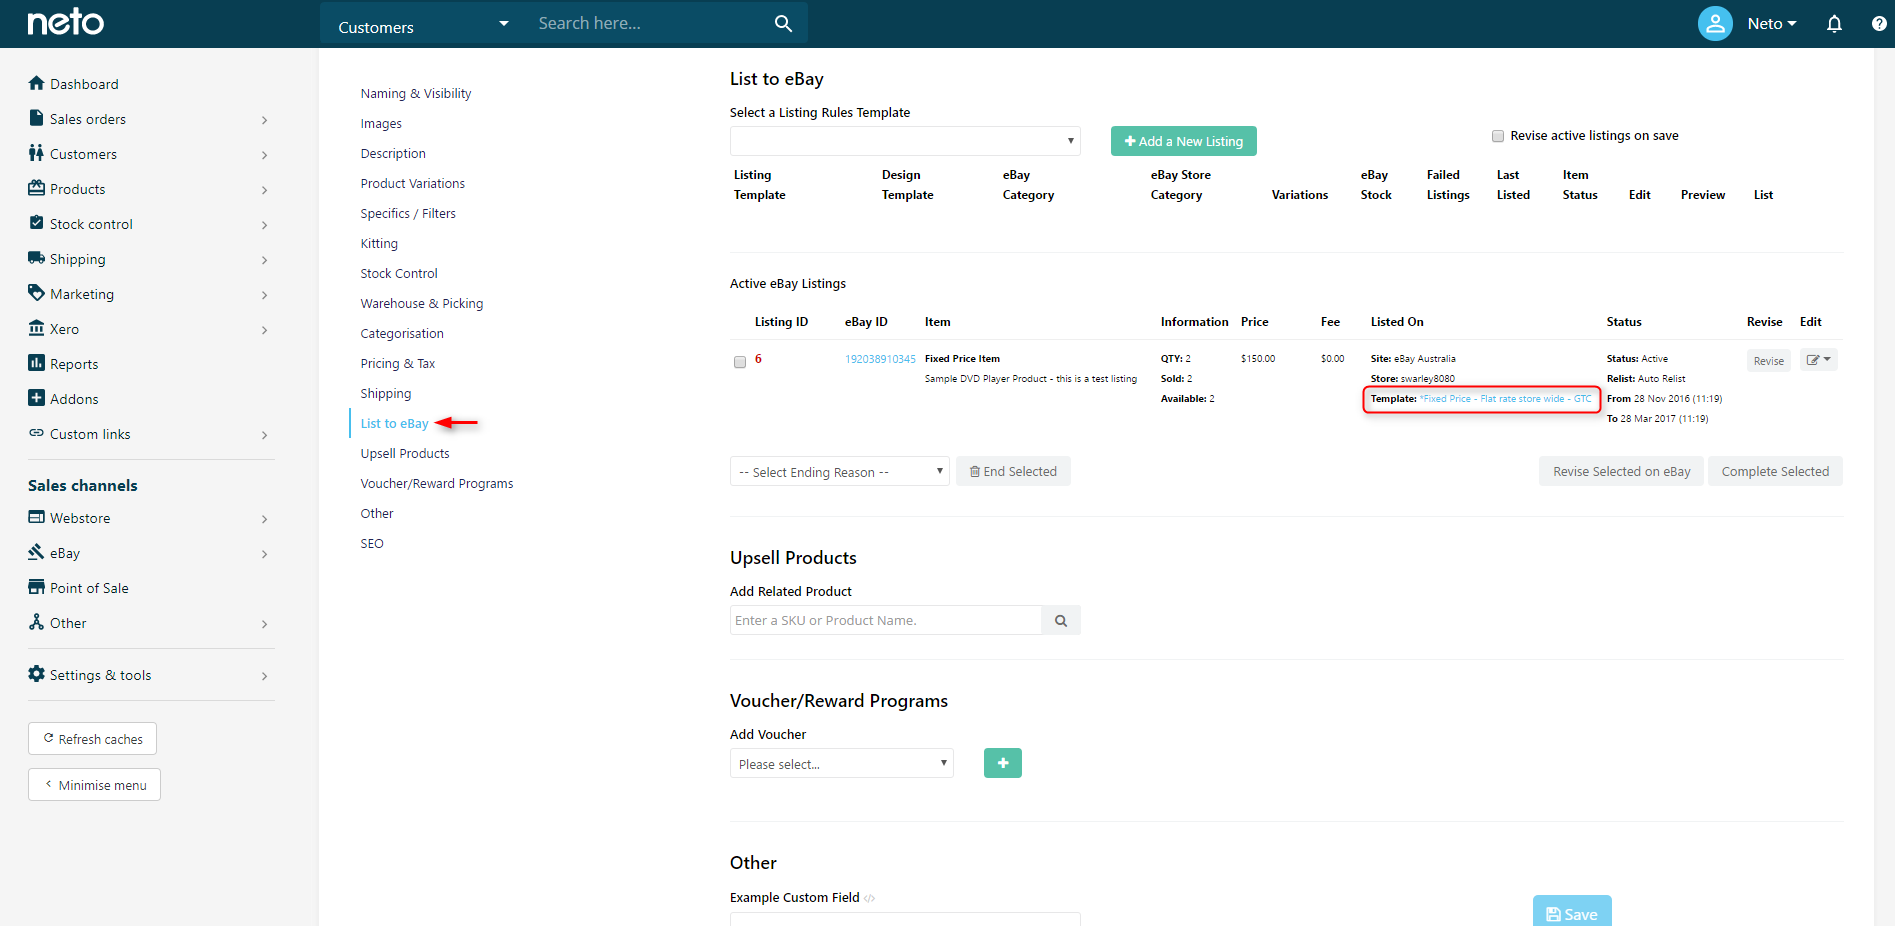The height and width of the screenshot is (926, 1895).
Task: Click the Stock control clipboard icon
Action: pos(37,223)
